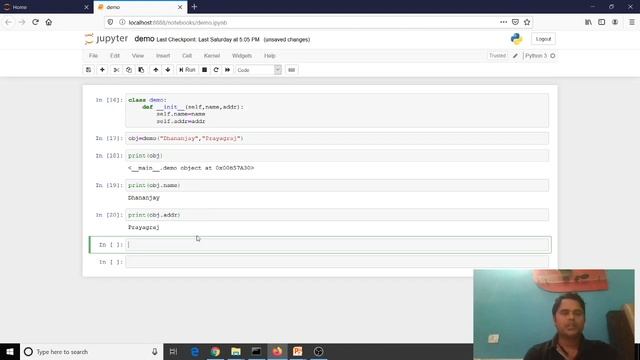Image resolution: width=640 pixels, height=360 pixels.
Task: Save page to Pocket icon
Action: [515, 22]
